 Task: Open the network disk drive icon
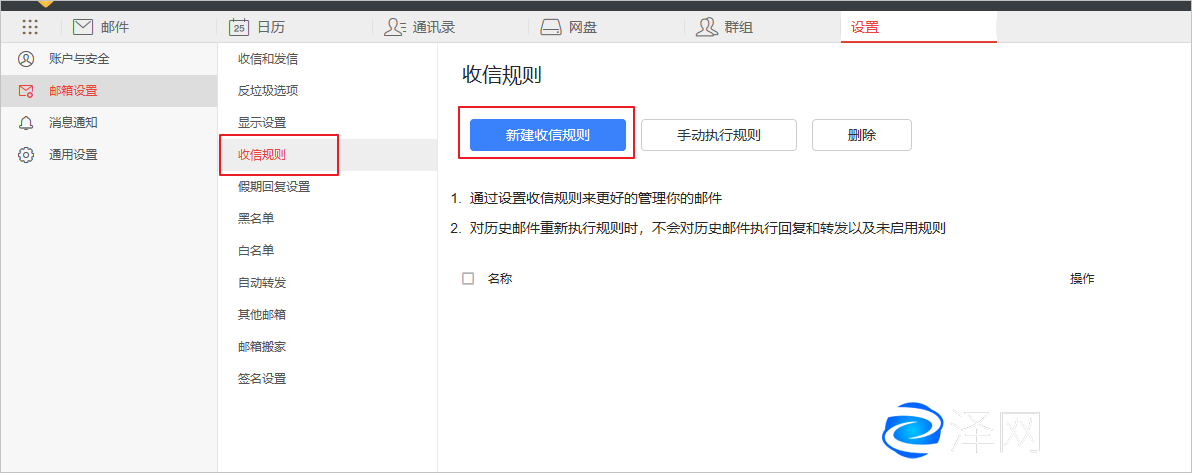[x=551, y=27]
